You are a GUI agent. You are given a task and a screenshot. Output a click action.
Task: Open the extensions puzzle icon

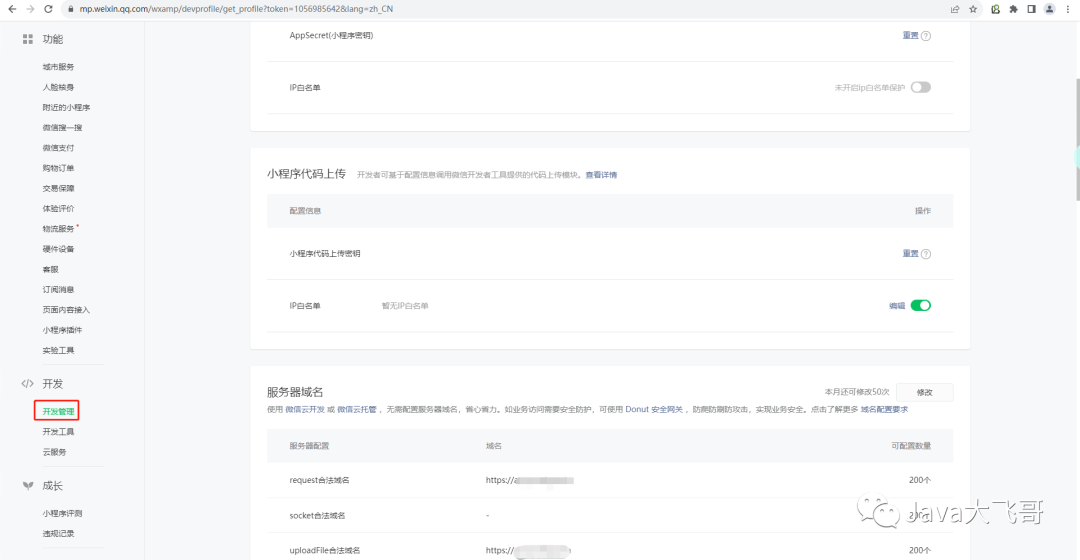point(1013,9)
